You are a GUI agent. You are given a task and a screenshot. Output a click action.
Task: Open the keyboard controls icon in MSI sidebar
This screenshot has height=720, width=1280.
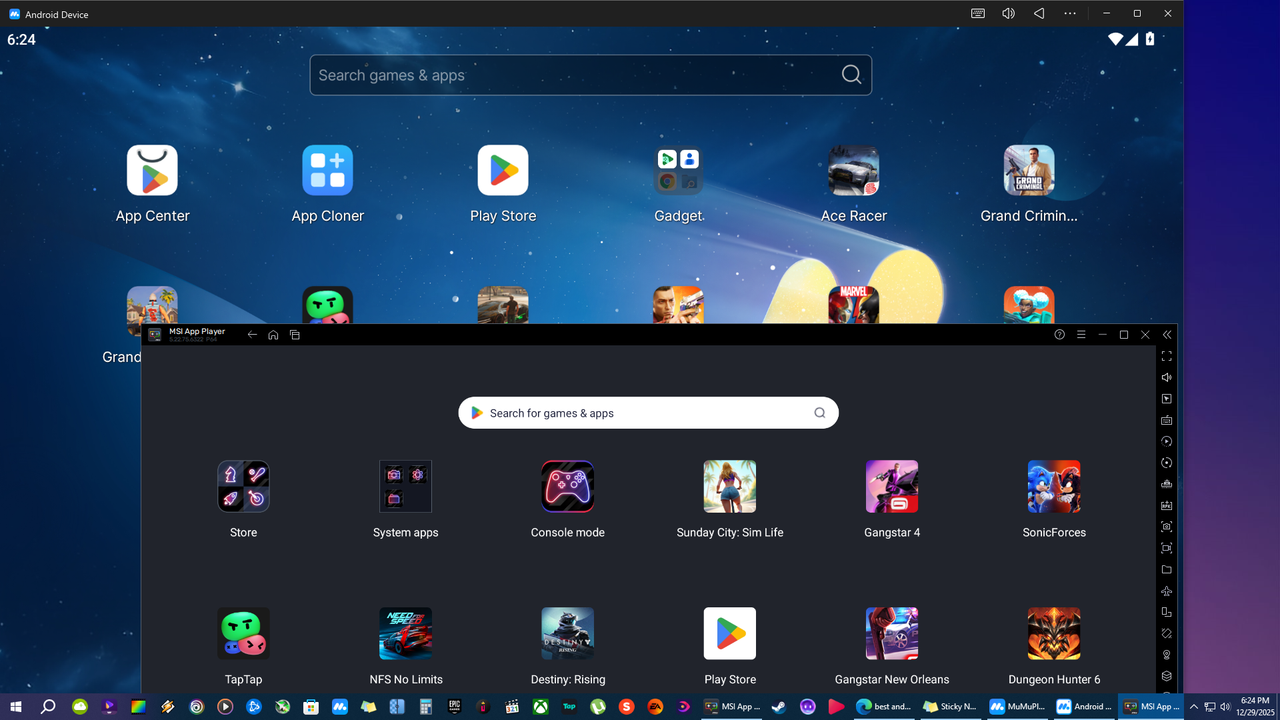coord(1166,420)
